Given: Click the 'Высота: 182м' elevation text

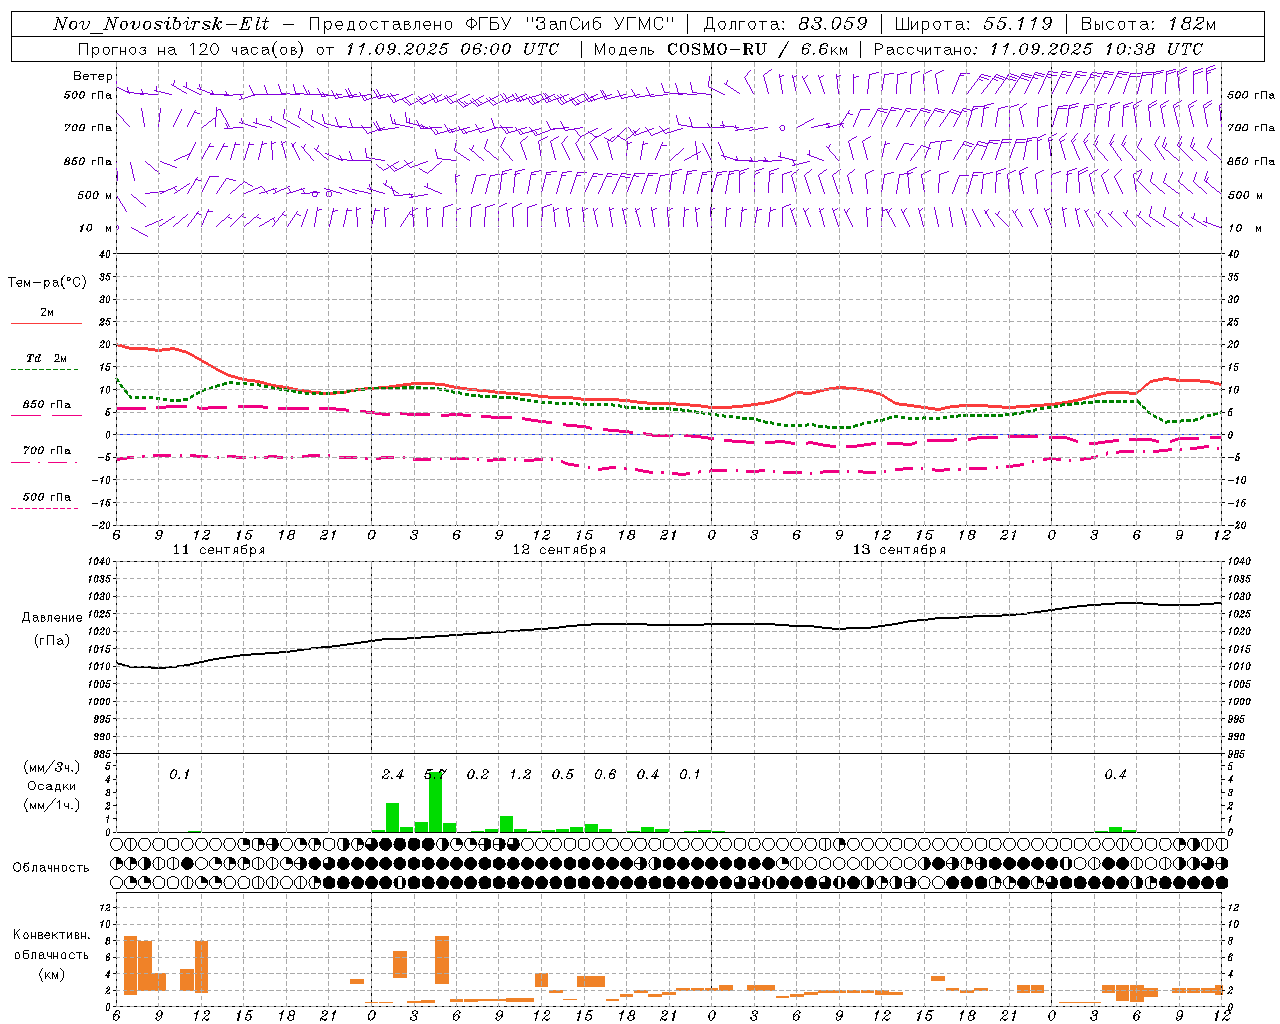Looking at the screenshot, I should [1148, 24].
